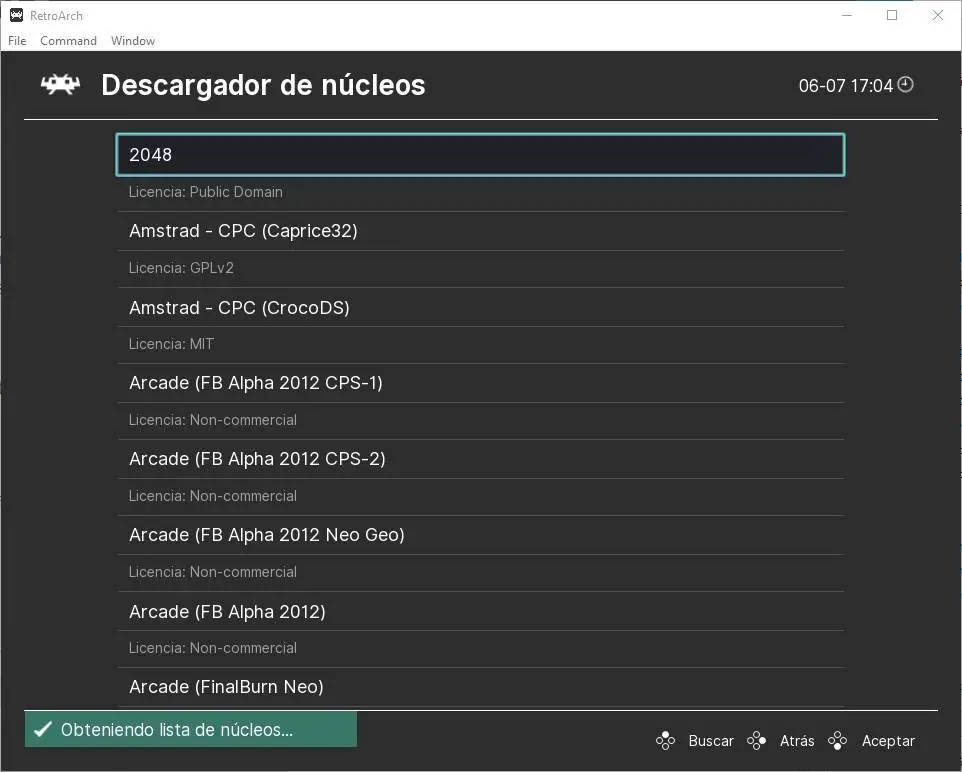Click the 06-07 17:04 date and time
The width and height of the screenshot is (962, 772).
coord(845,85)
